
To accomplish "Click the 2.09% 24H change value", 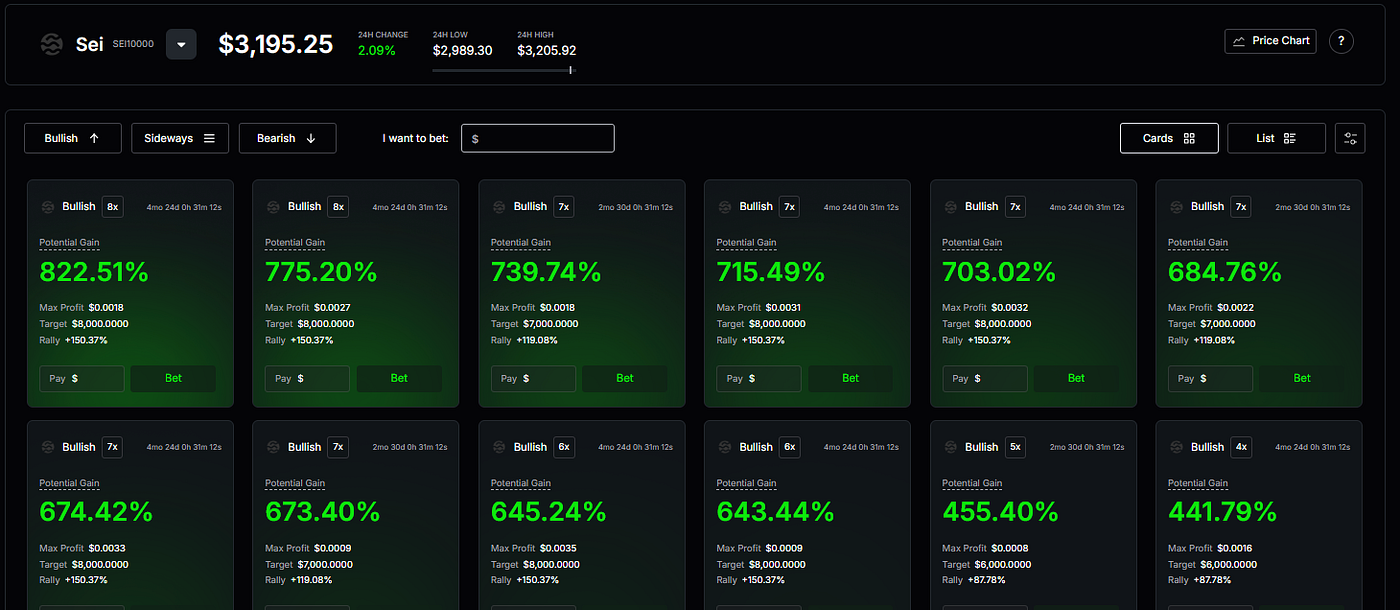I will click(x=377, y=50).
